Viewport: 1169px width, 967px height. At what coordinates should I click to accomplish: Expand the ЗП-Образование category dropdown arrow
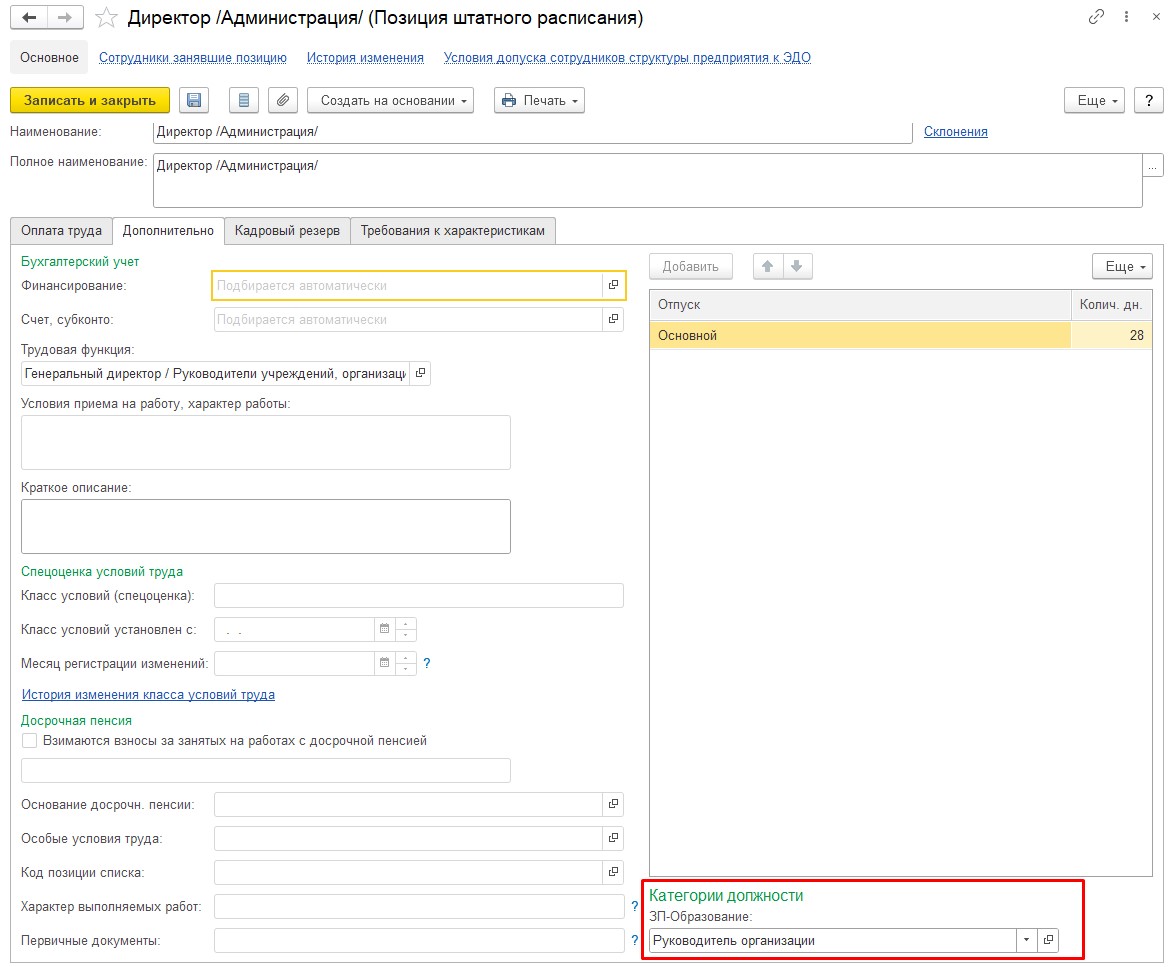coord(1026,940)
